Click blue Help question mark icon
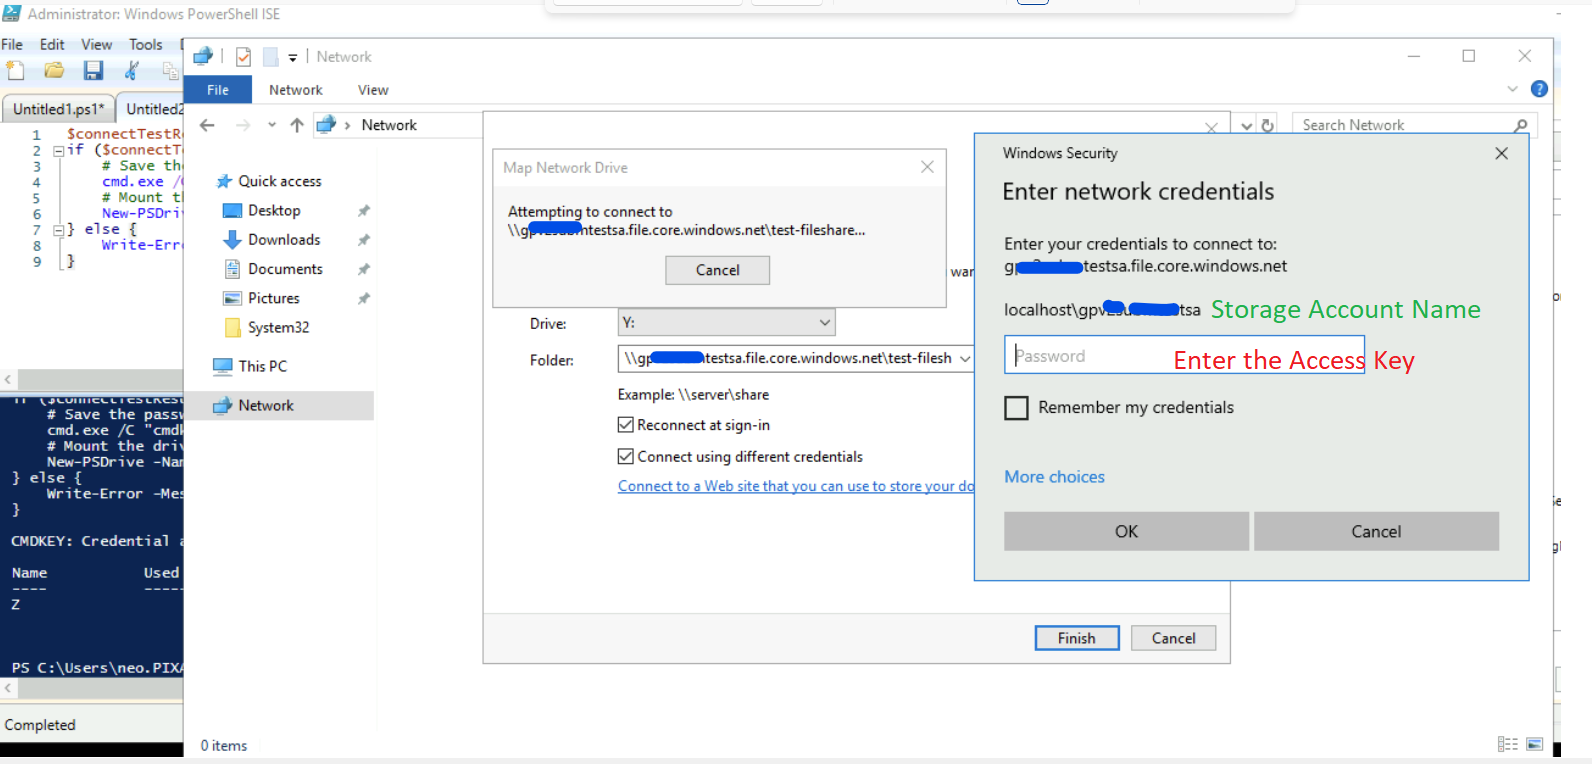1592x764 pixels. pyautogui.click(x=1539, y=89)
